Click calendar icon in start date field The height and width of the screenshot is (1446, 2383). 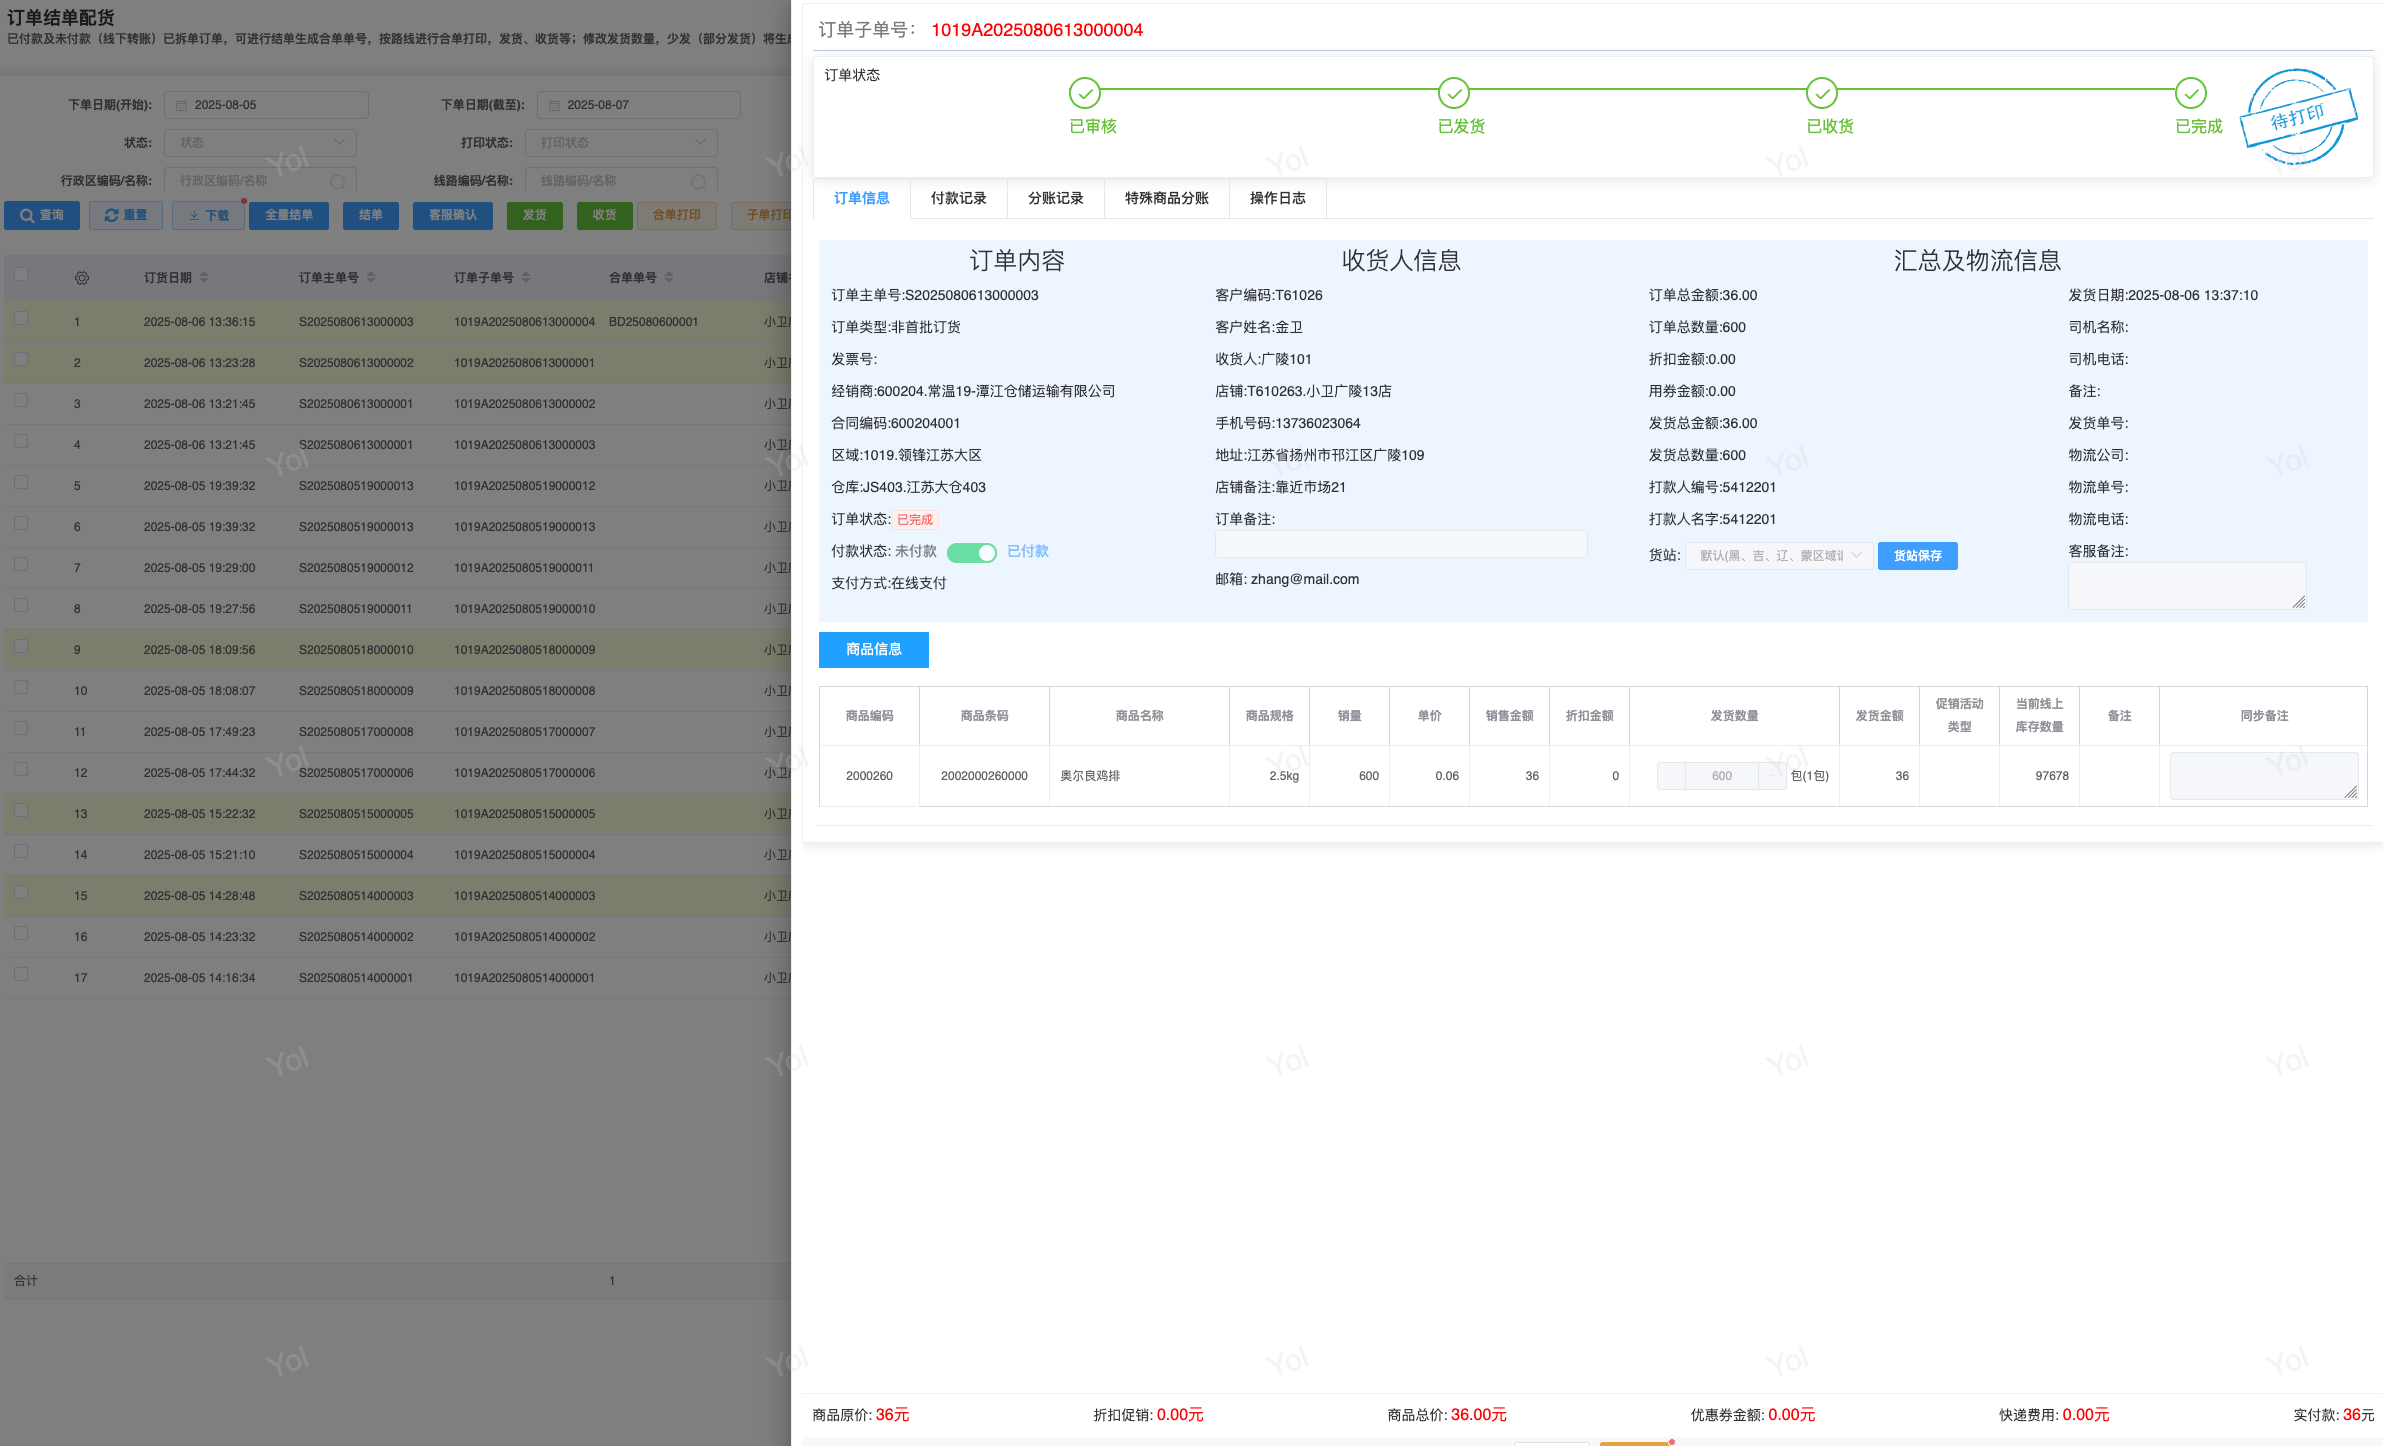(x=182, y=105)
